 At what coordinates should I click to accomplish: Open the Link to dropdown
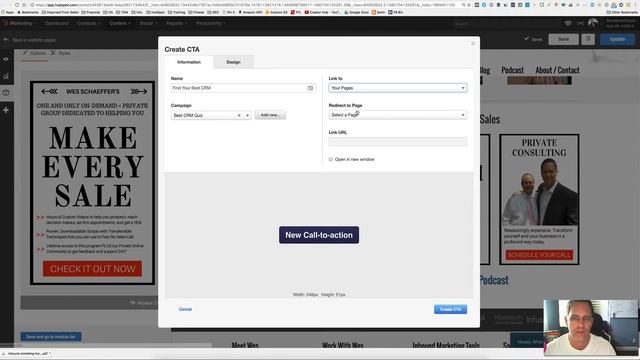(398, 88)
